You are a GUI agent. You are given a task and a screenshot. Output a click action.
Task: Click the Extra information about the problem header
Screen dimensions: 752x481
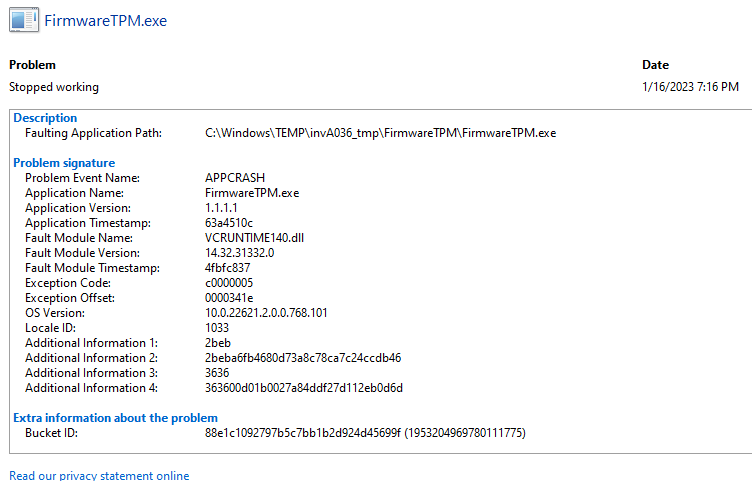pos(115,418)
